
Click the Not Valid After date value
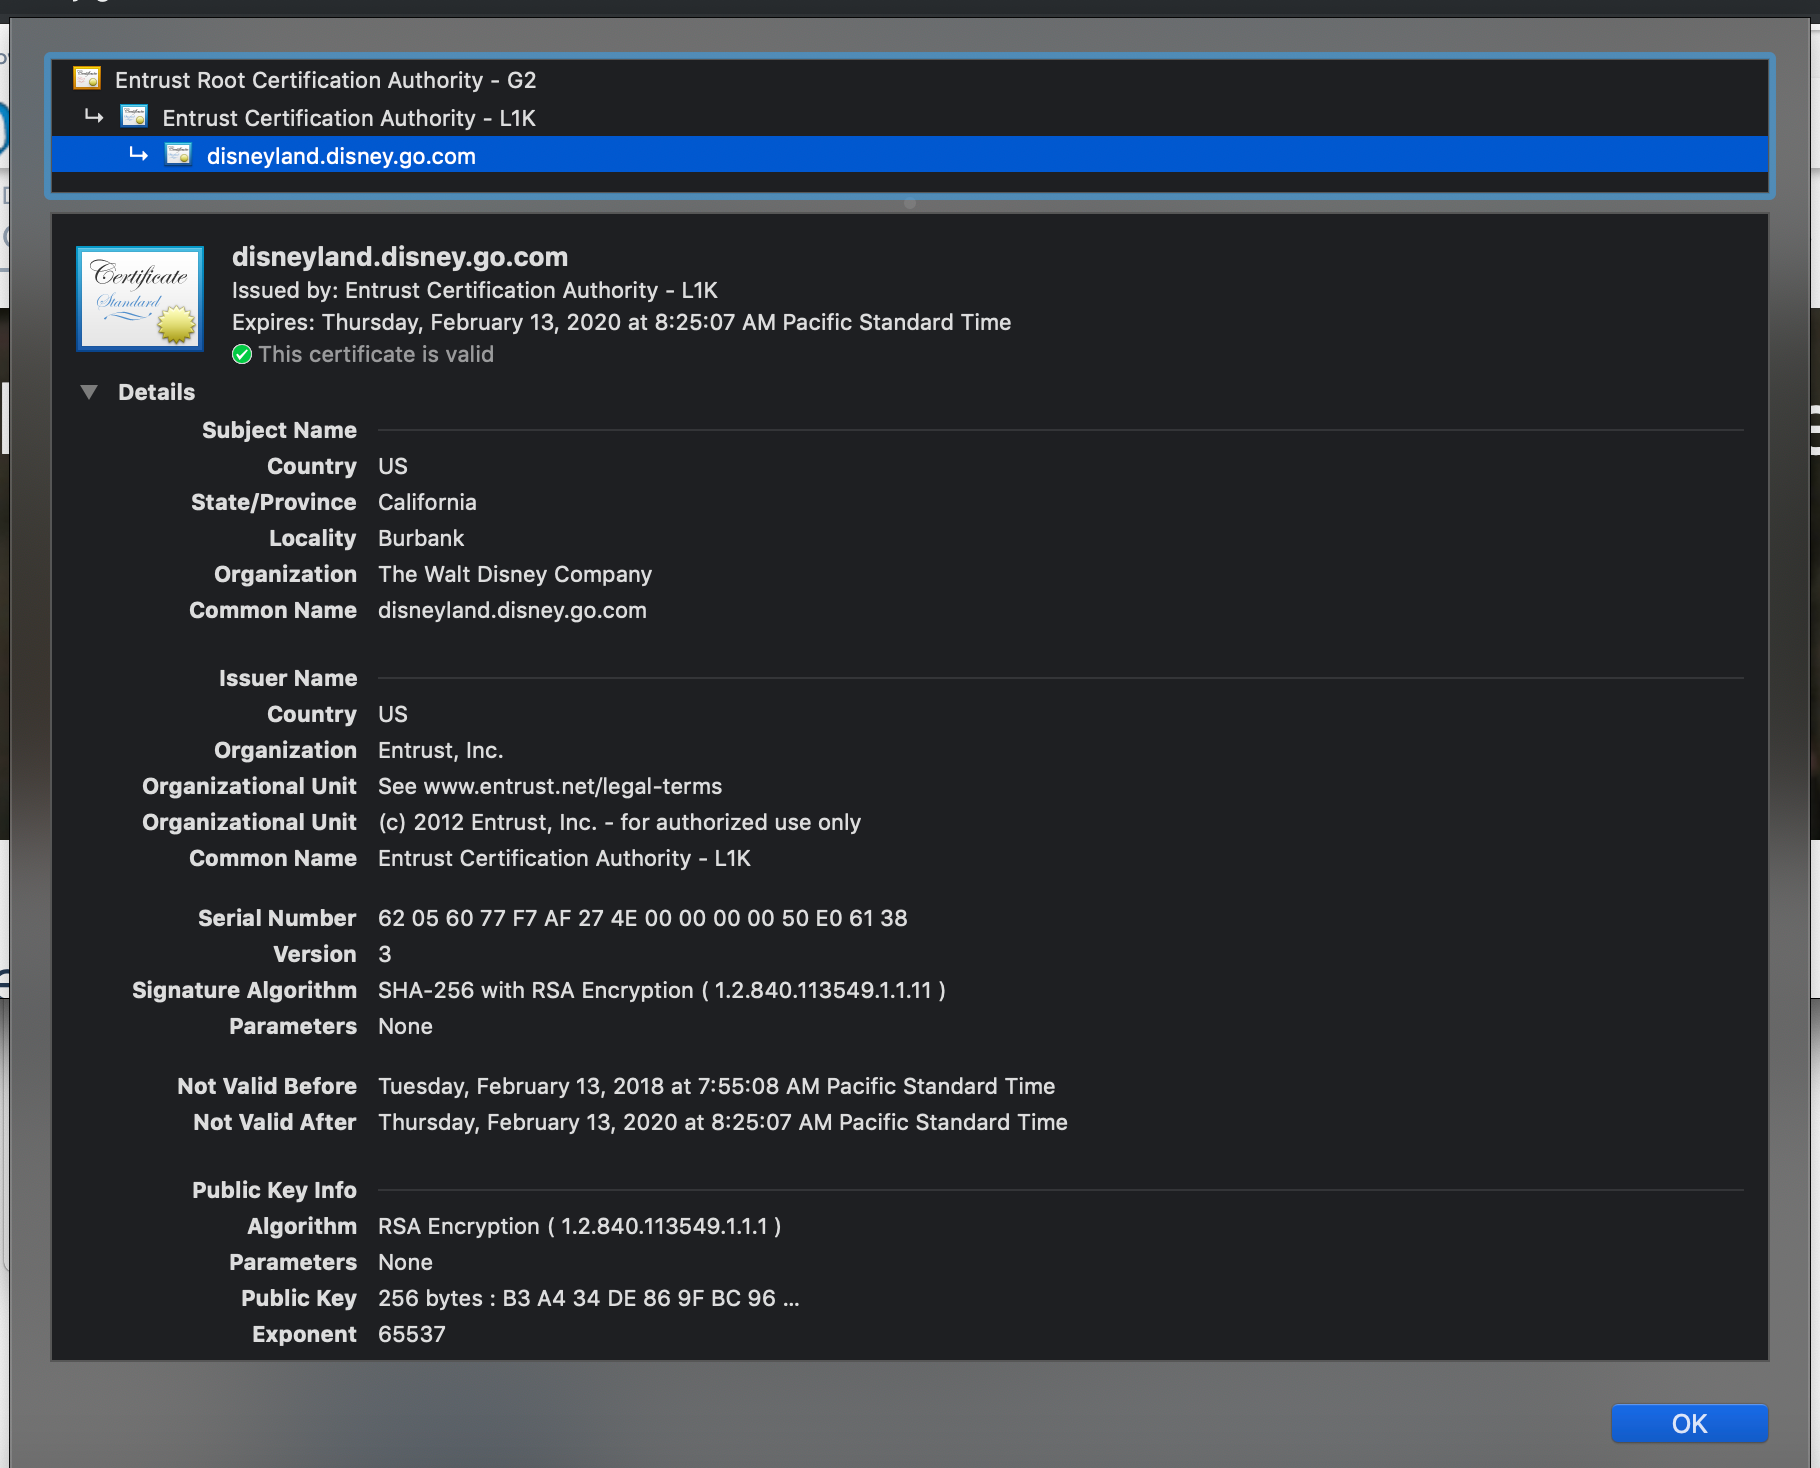723,1122
